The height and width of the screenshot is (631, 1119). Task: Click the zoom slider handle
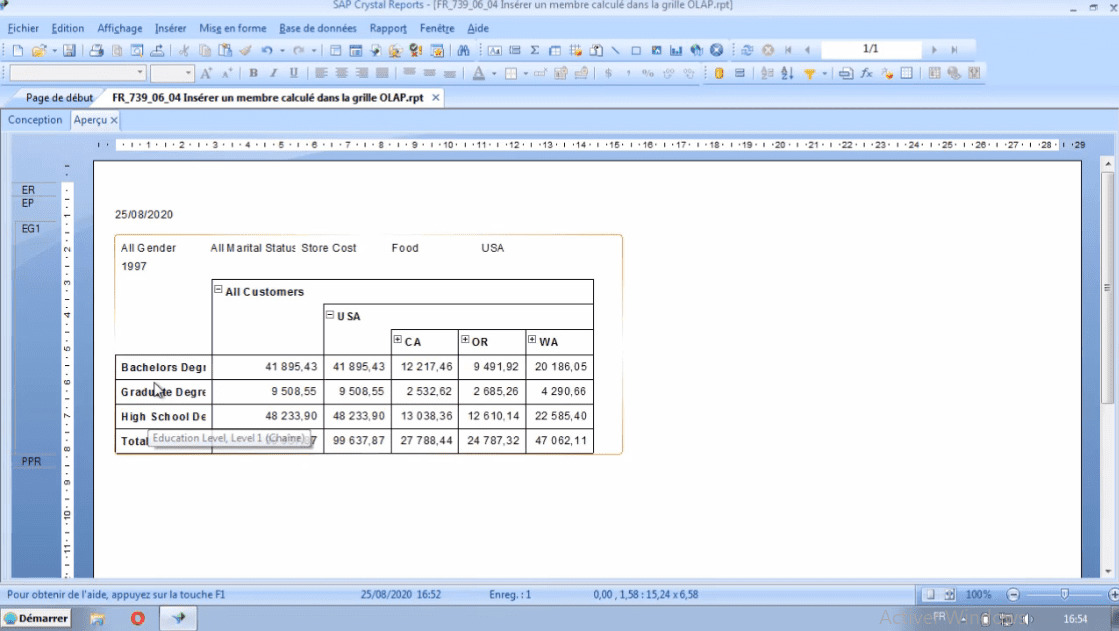[1064, 594]
